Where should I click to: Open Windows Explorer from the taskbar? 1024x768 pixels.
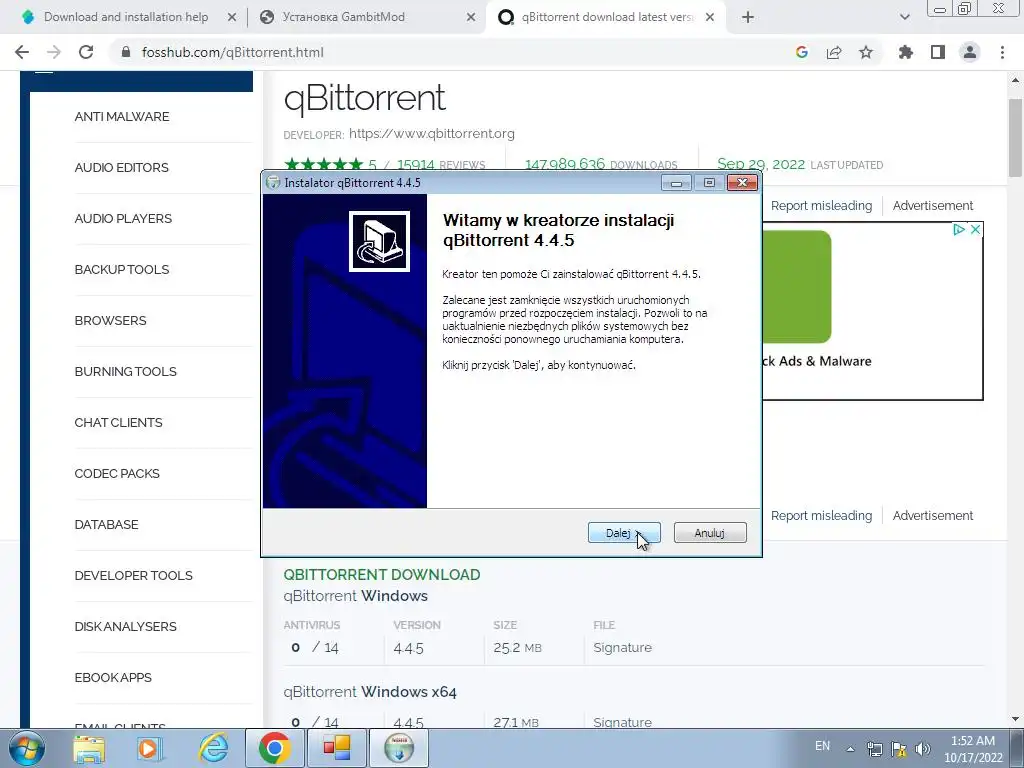pyautogui.click(x=89, y=748)
